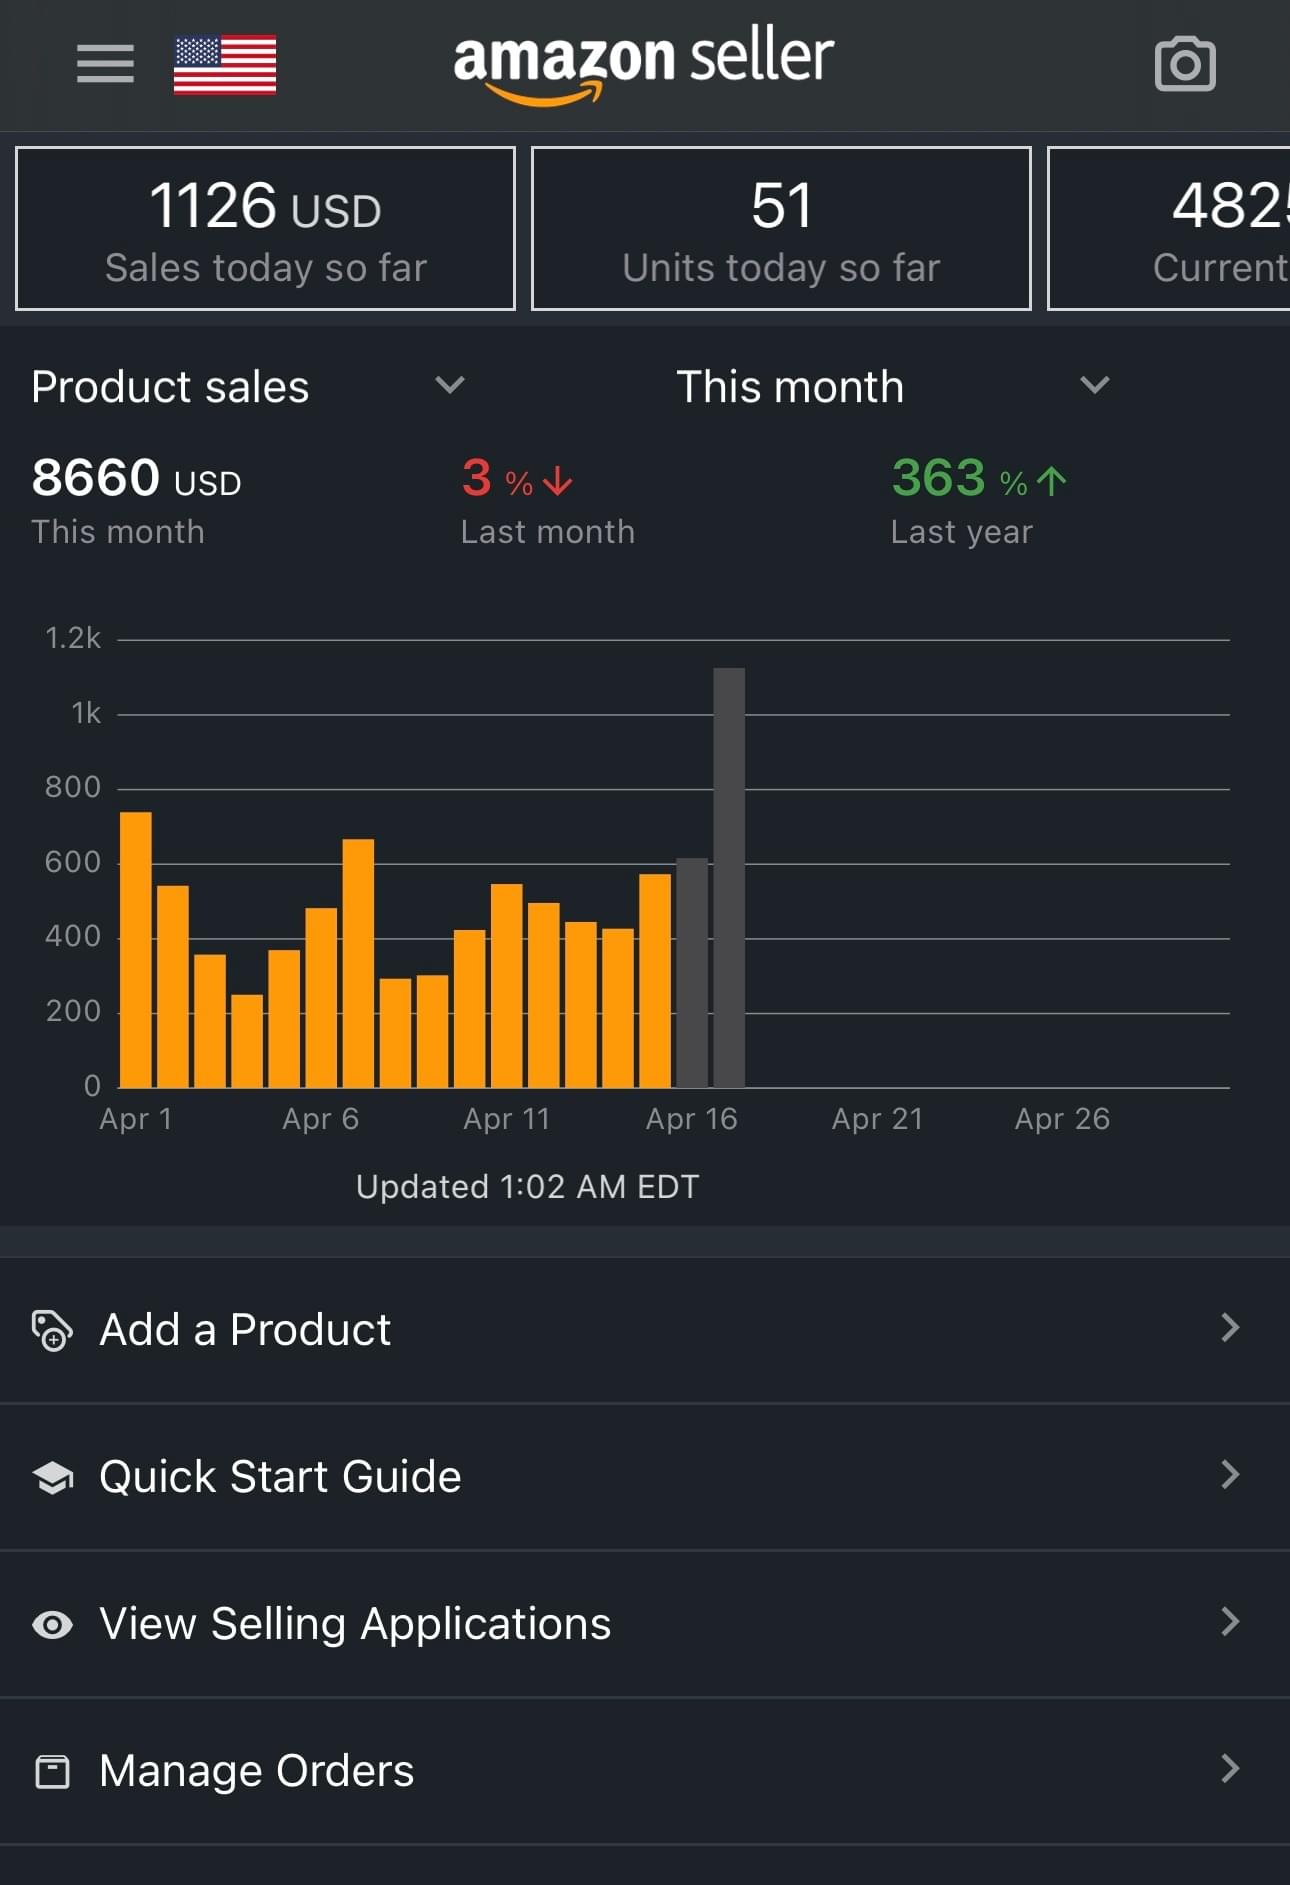Open Quick Start Guide chevron arrow
Viewport: 1290px width, 1885px height.
(x=1230, y=1475)
